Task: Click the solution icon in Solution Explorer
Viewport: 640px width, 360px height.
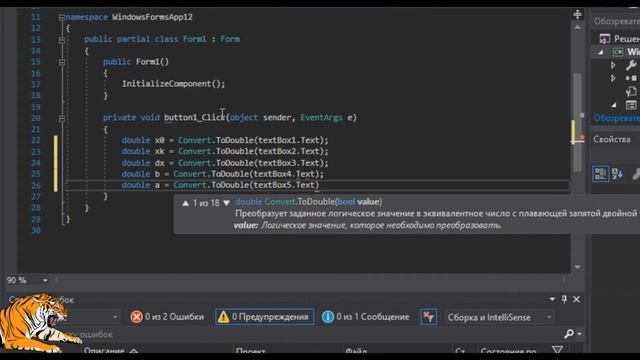Action: click(604, 39)
